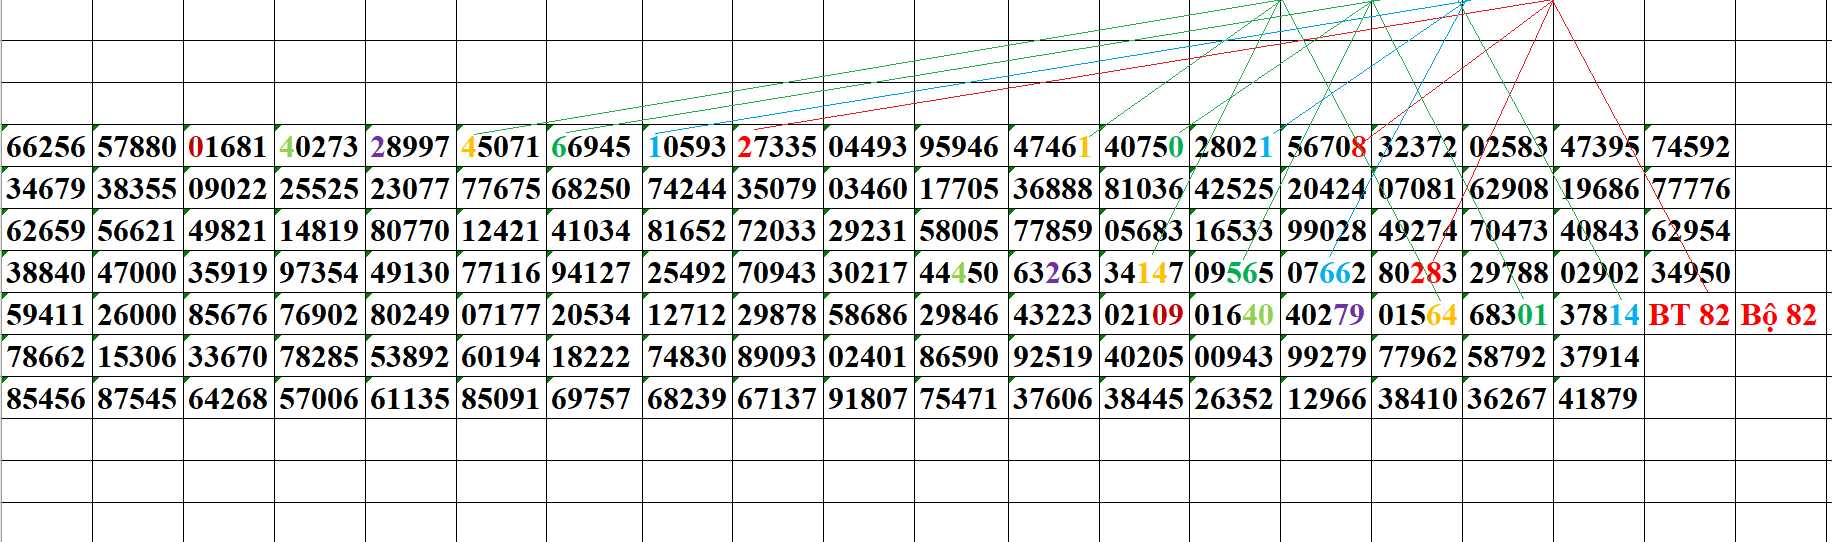Screen dimensions: 1832x542
Task: Click the cell containing 74830
Action: [x=686, y=357]
